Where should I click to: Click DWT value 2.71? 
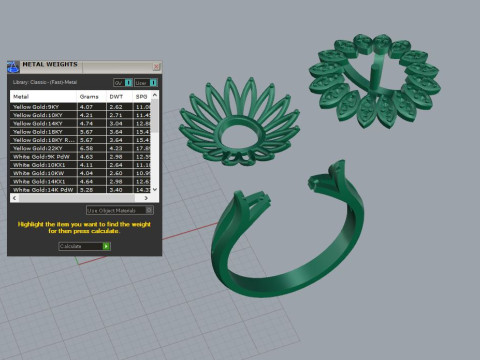point(116,115)
